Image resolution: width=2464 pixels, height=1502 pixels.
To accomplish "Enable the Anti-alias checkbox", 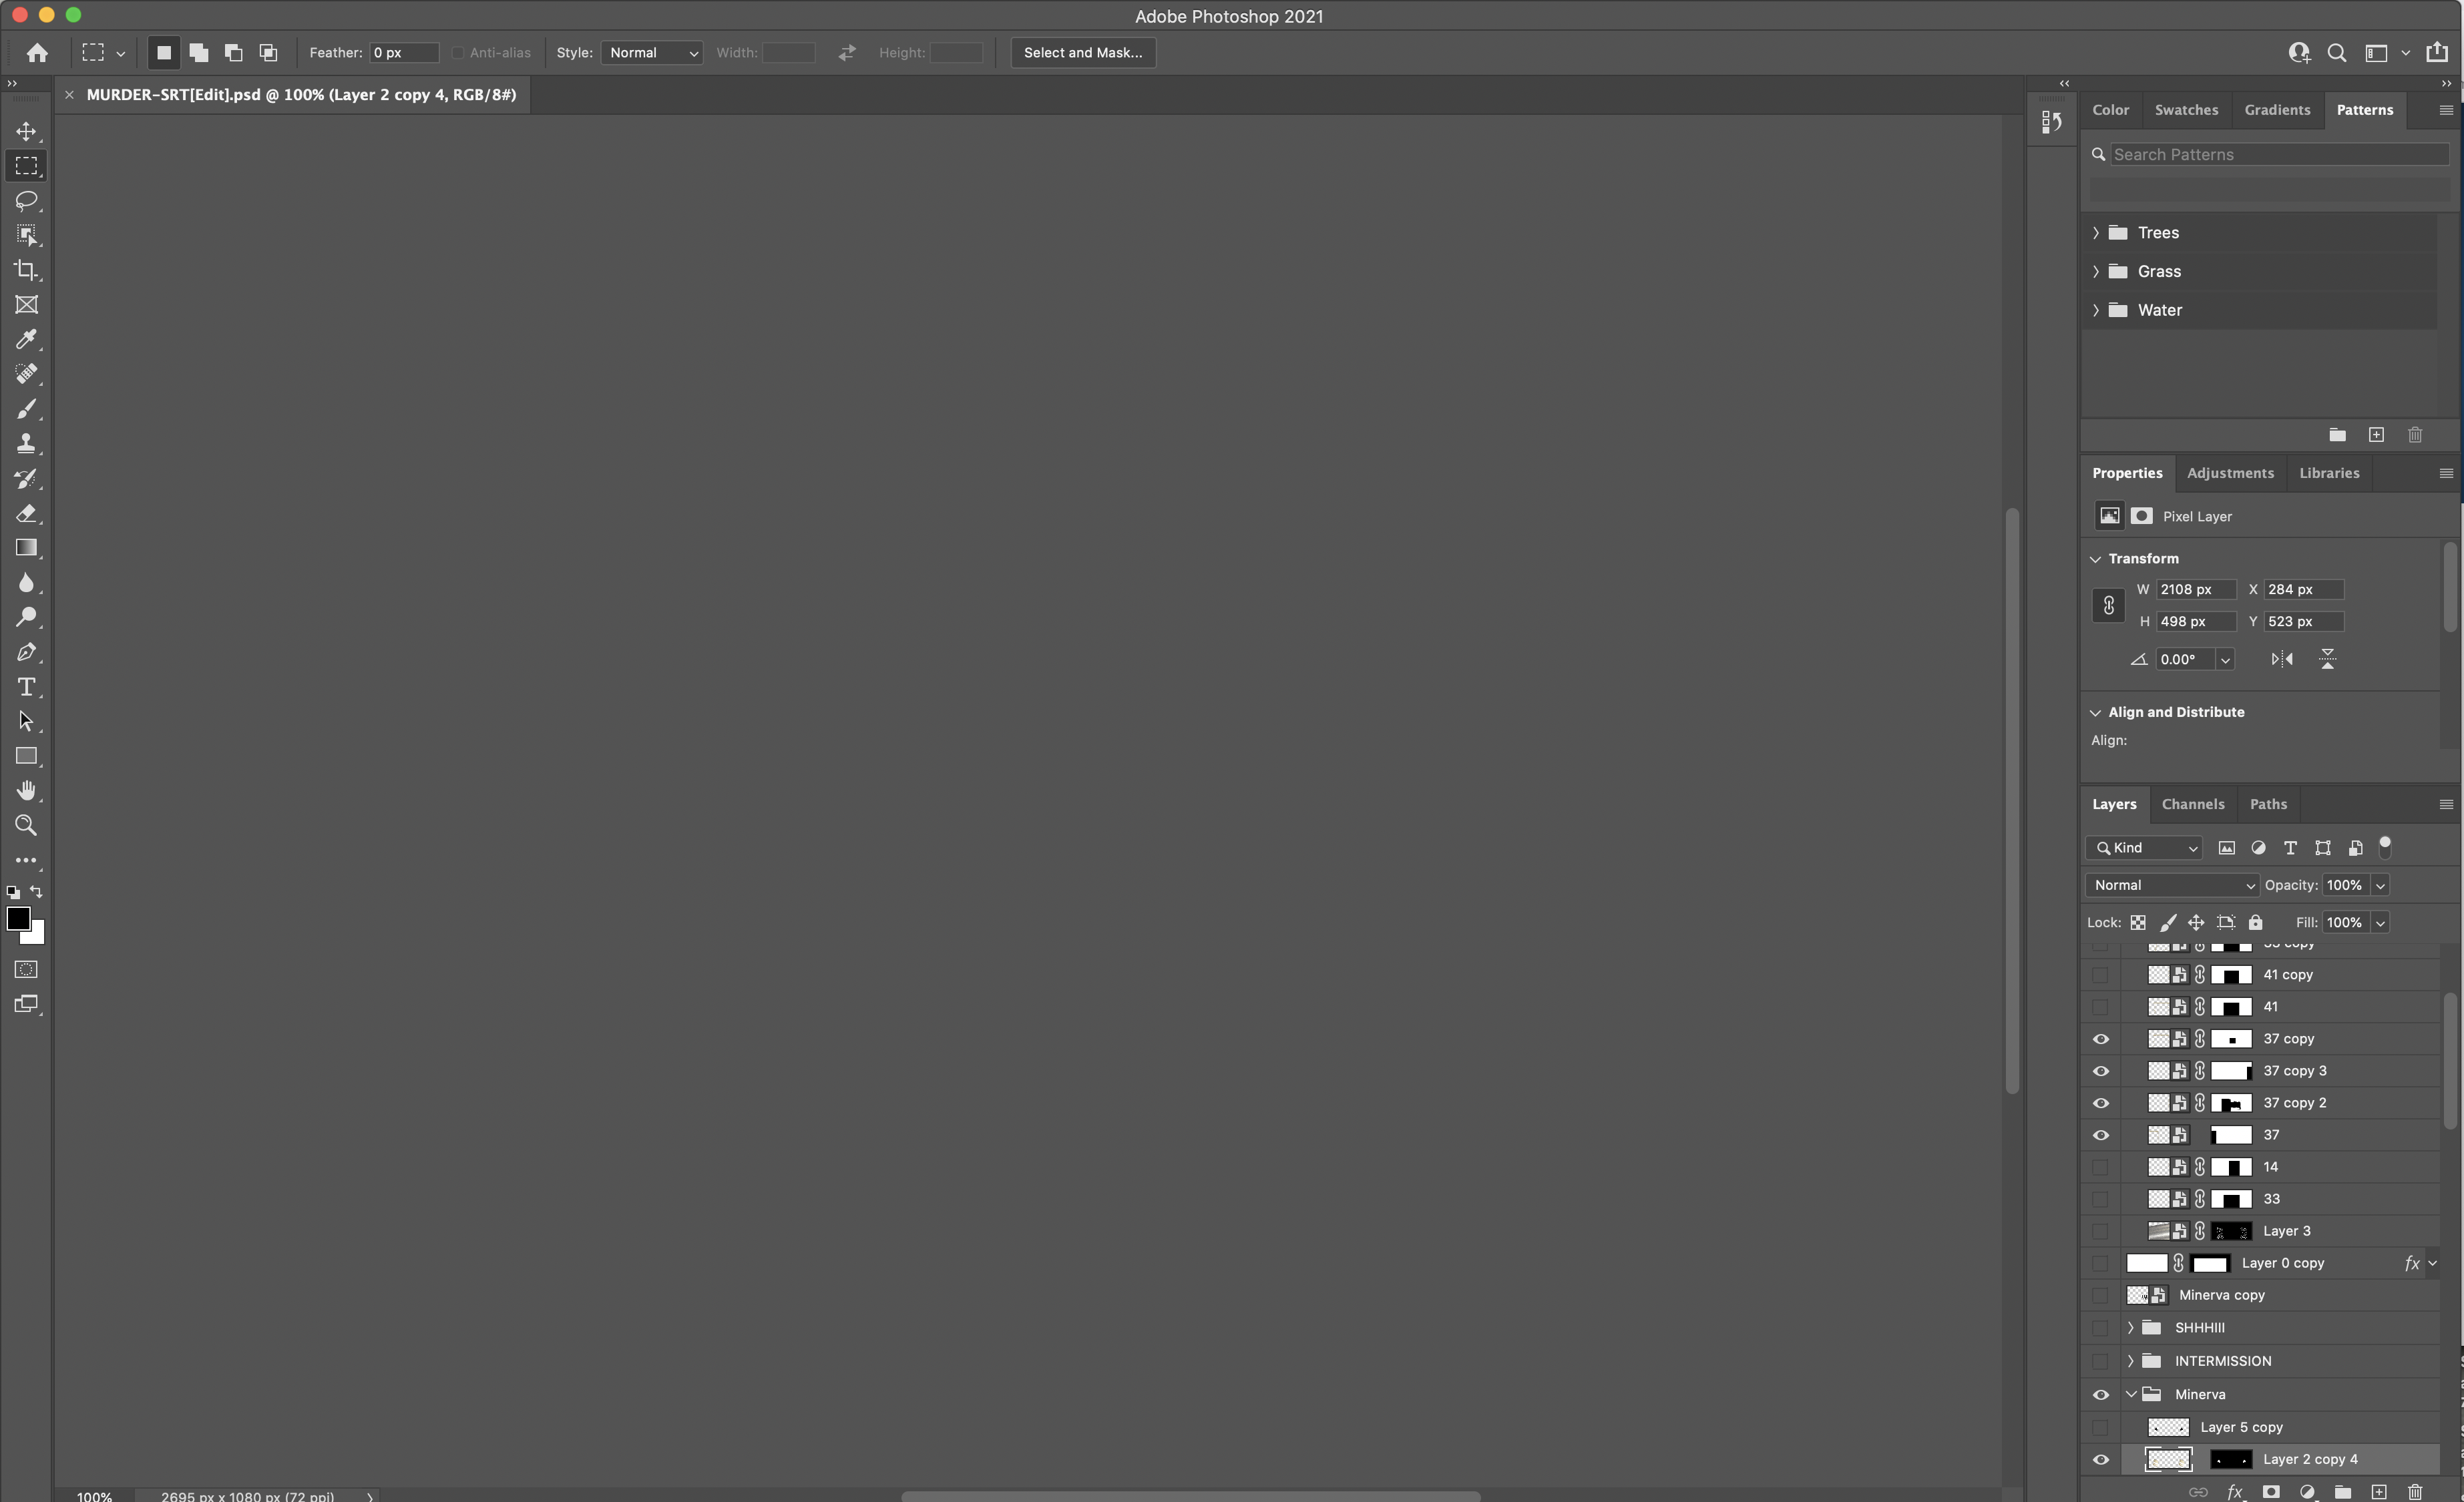I will coord(458,53).
